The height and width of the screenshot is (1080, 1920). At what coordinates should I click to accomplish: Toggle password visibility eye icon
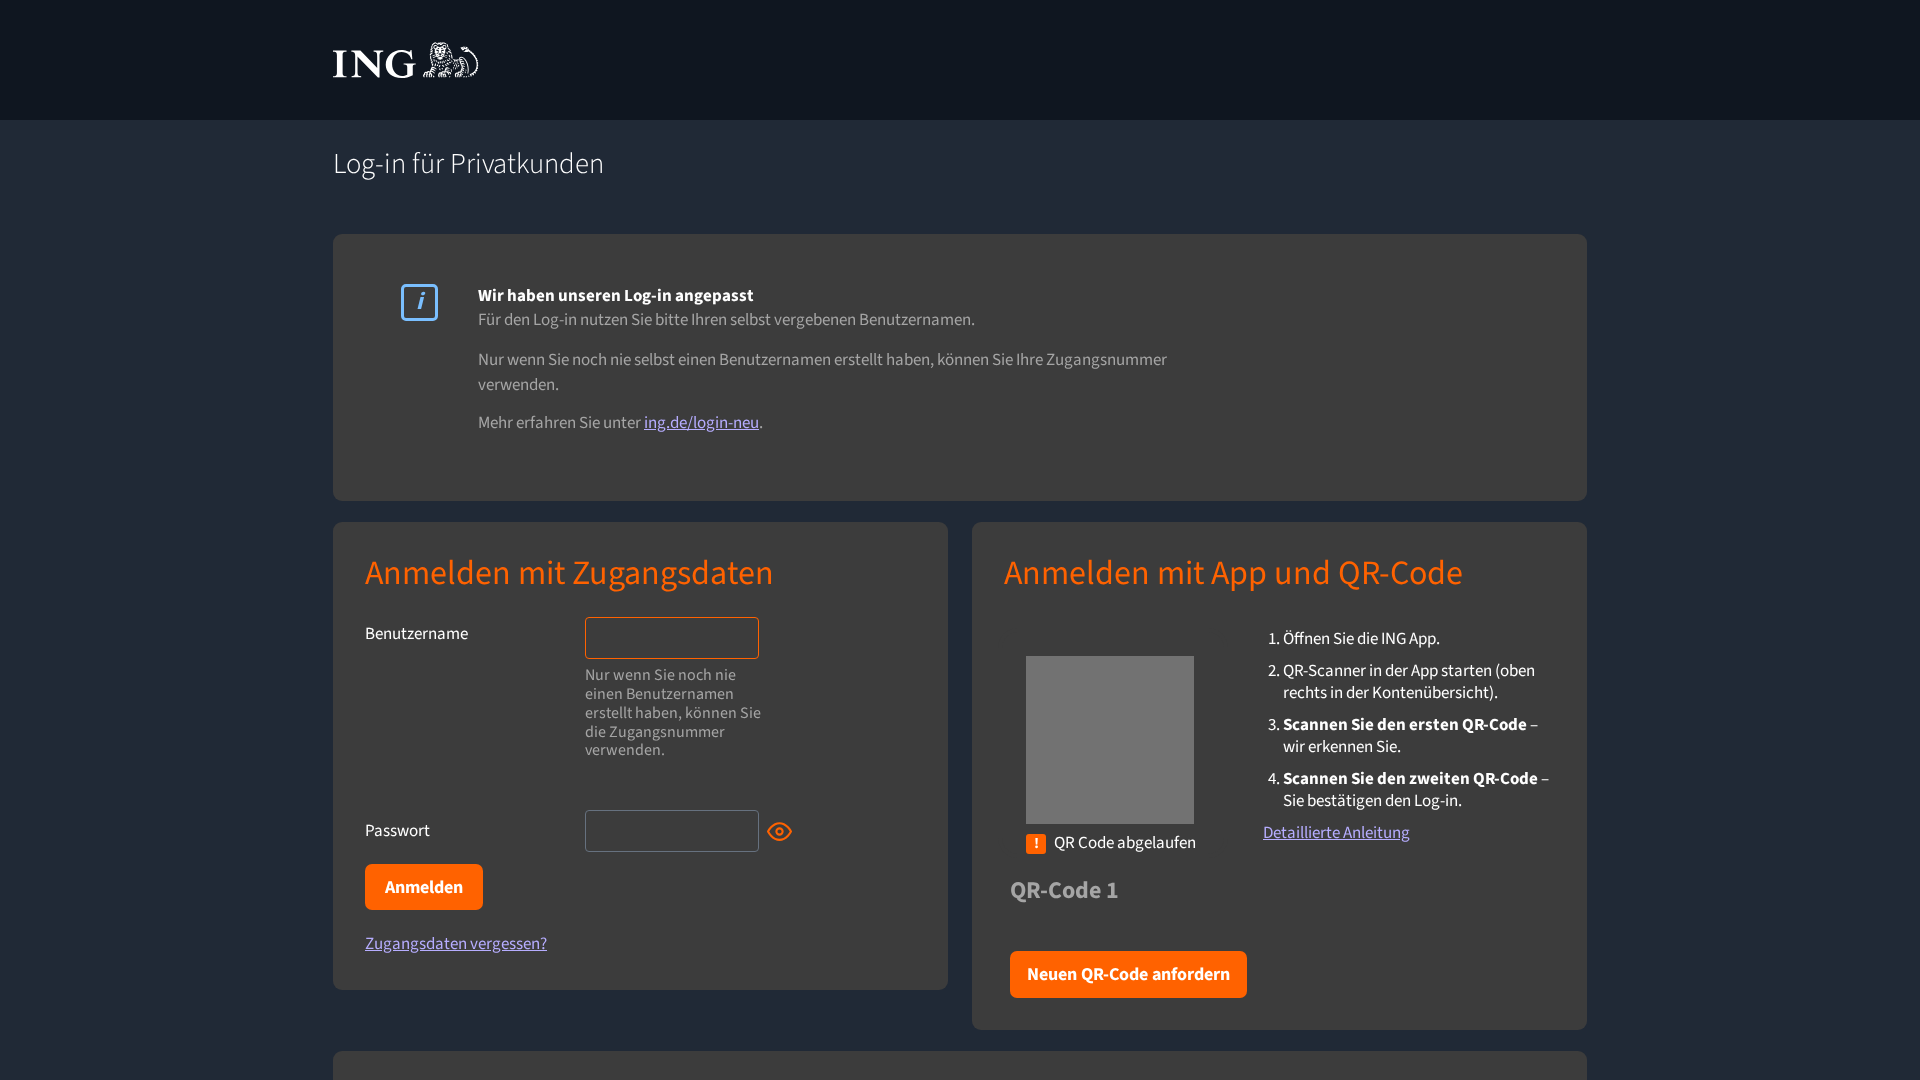(x=779, y=832)
